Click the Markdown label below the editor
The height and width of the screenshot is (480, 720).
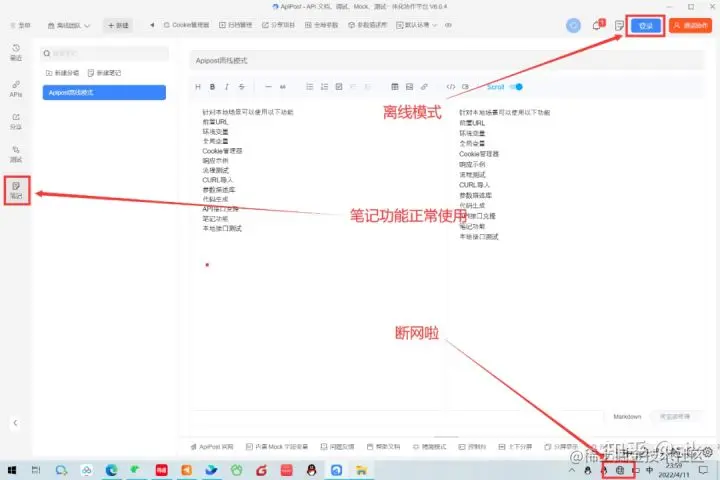point(627,417)
